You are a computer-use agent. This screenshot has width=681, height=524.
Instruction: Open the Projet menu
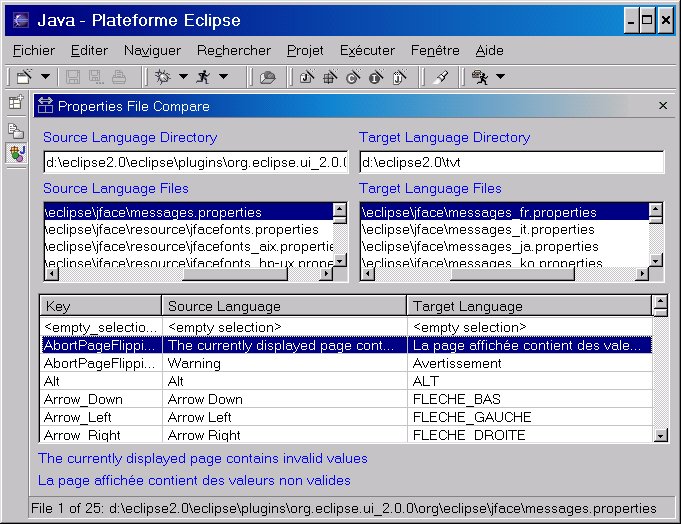(305, 50)
